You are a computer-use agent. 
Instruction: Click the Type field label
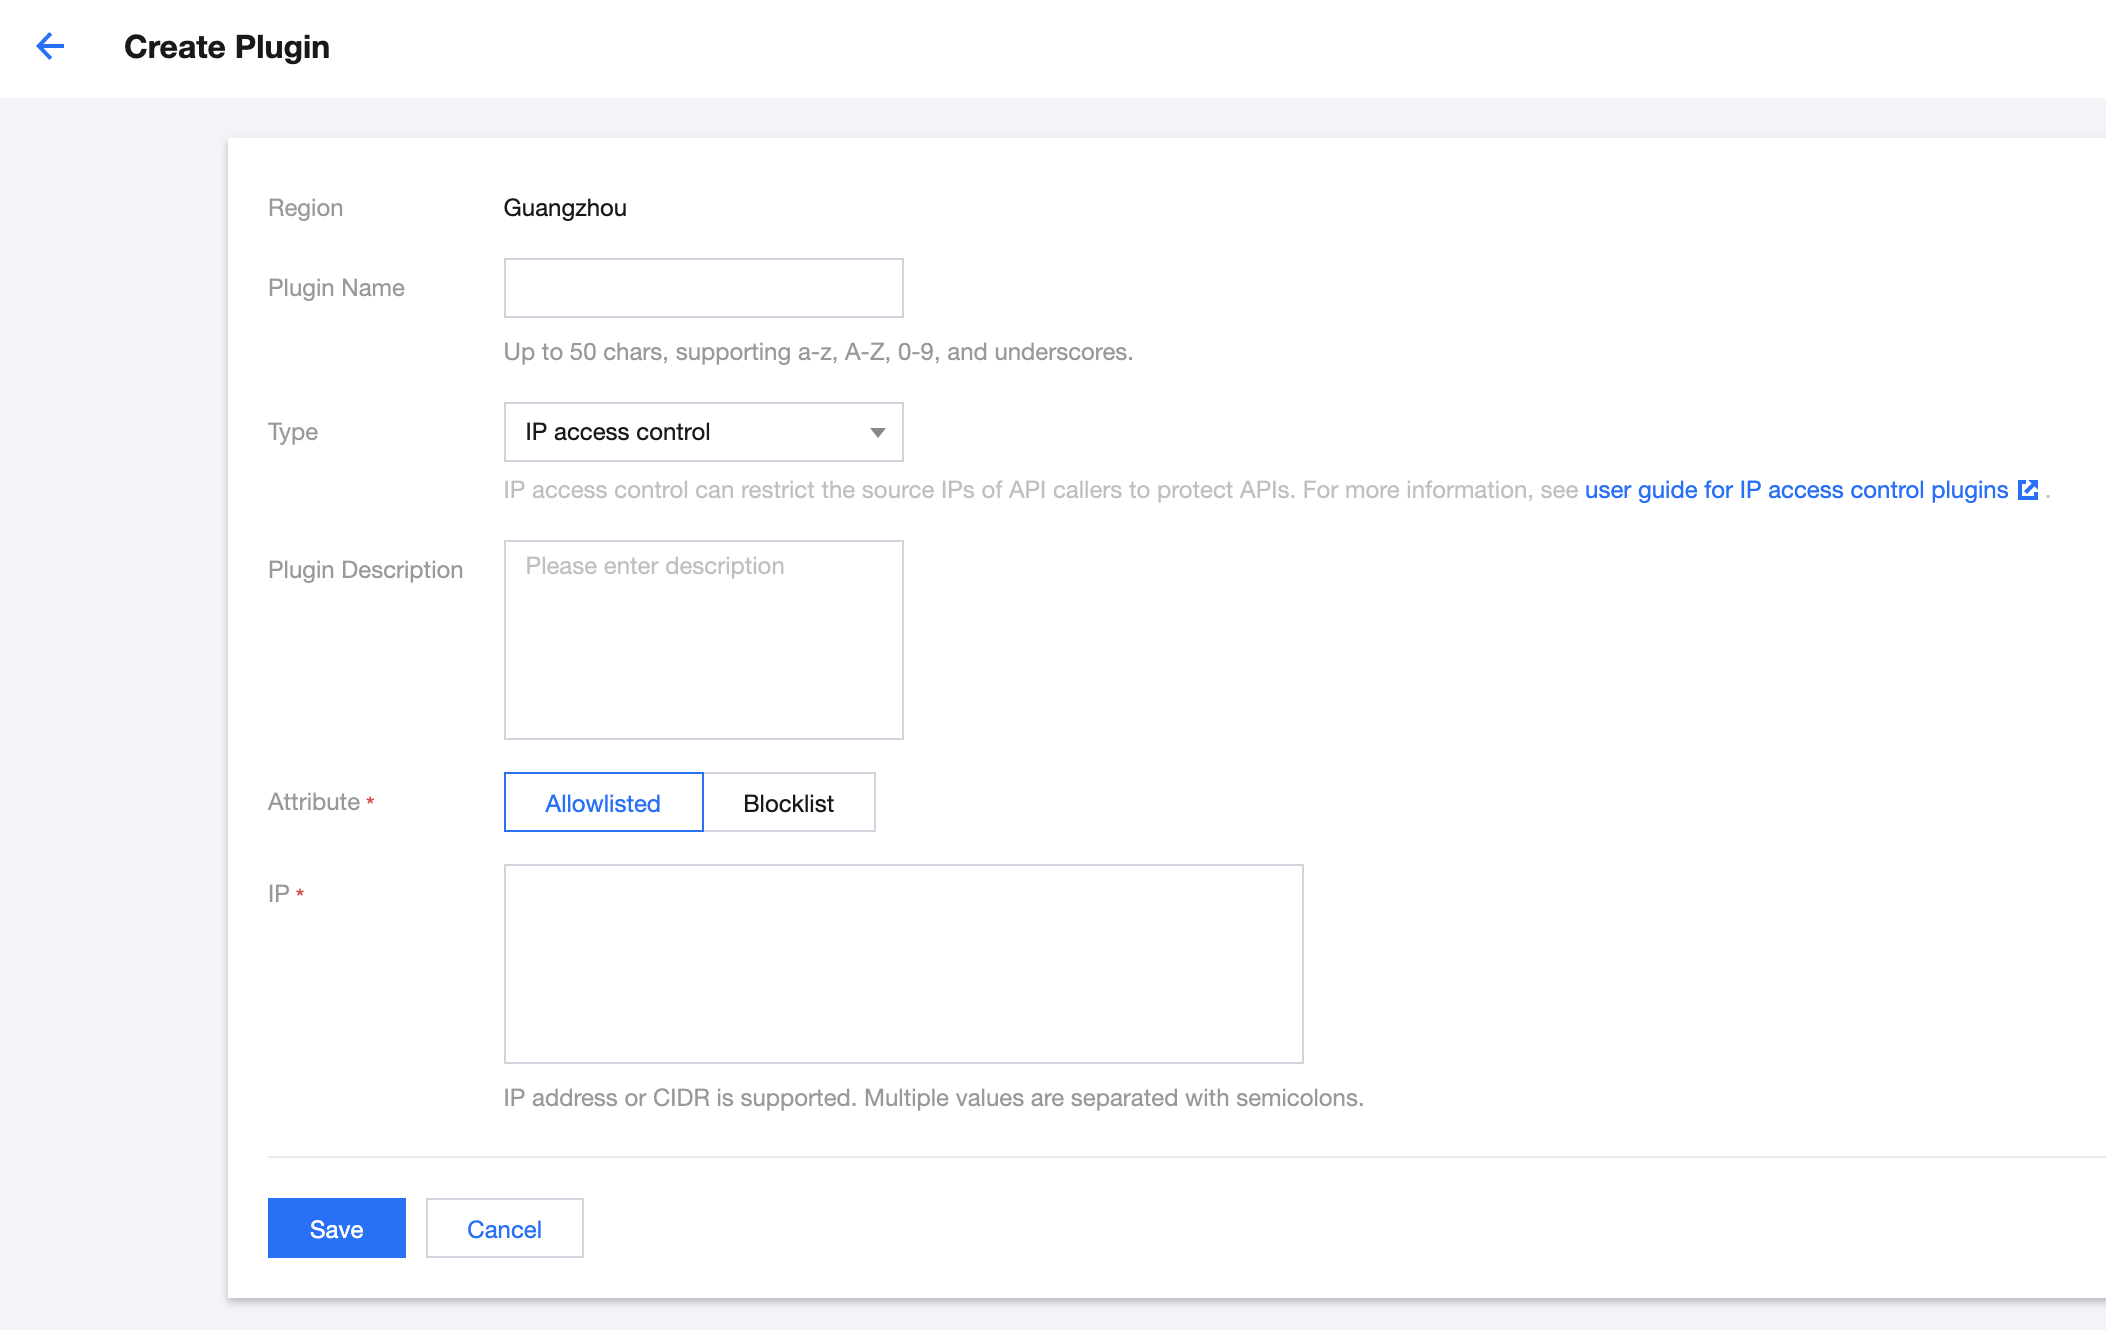pos(293,432)
